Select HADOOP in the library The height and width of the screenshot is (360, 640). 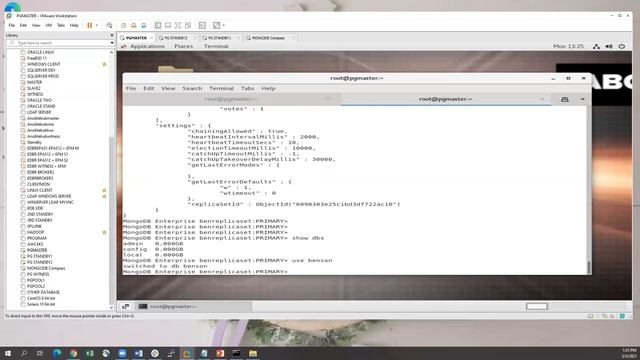pos(35,232)
